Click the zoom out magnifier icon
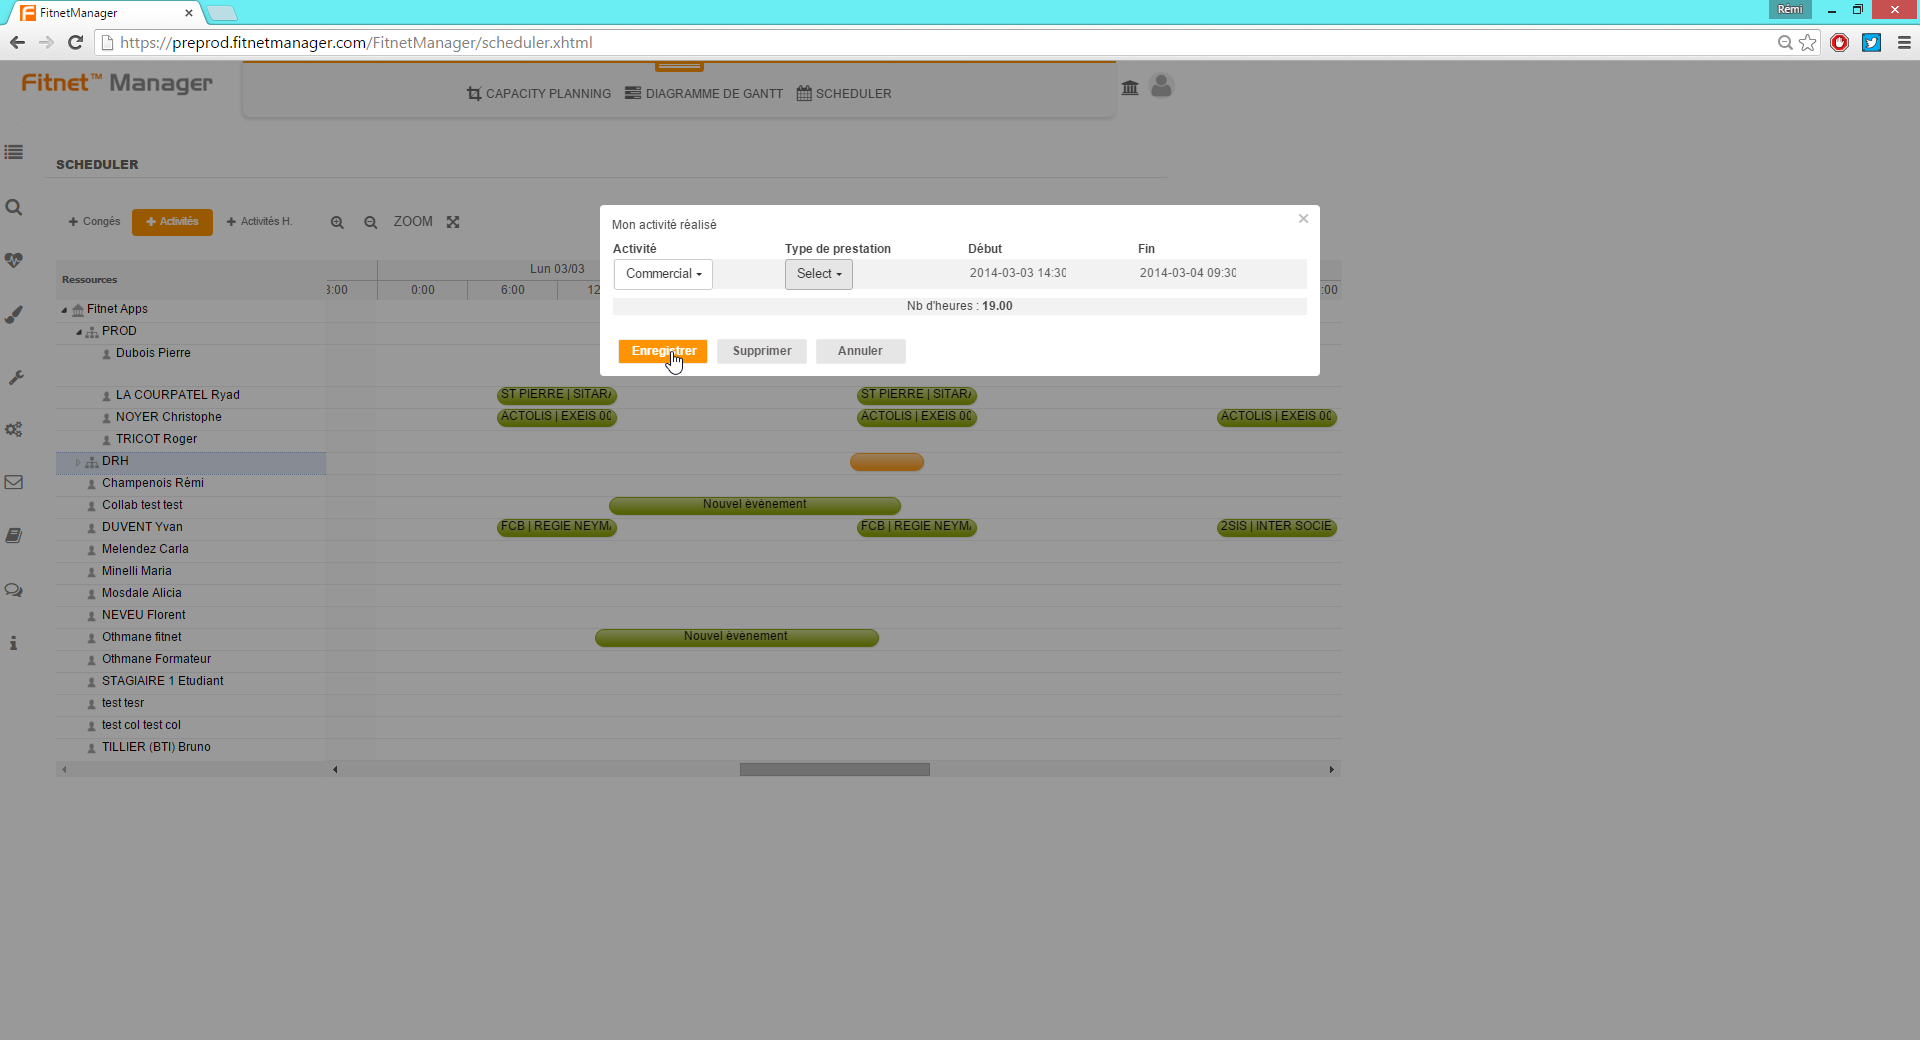The image size is (1920, 1040). coord(370,222)
